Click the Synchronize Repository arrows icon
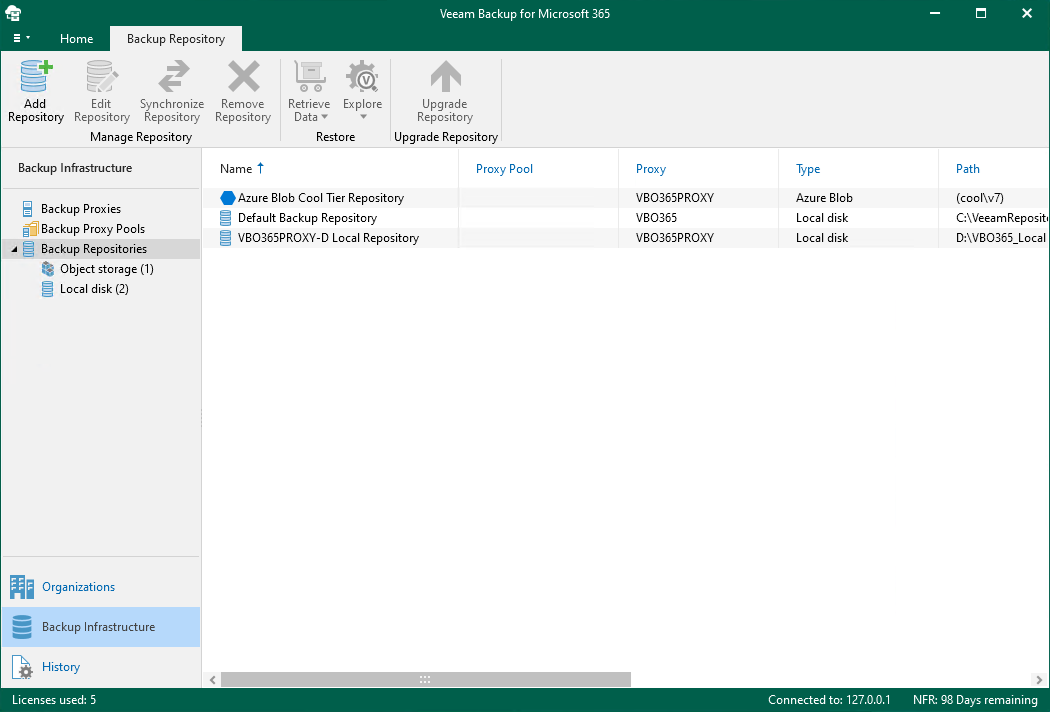Viewport: 1050px width, 712px height. click(173, 76)
